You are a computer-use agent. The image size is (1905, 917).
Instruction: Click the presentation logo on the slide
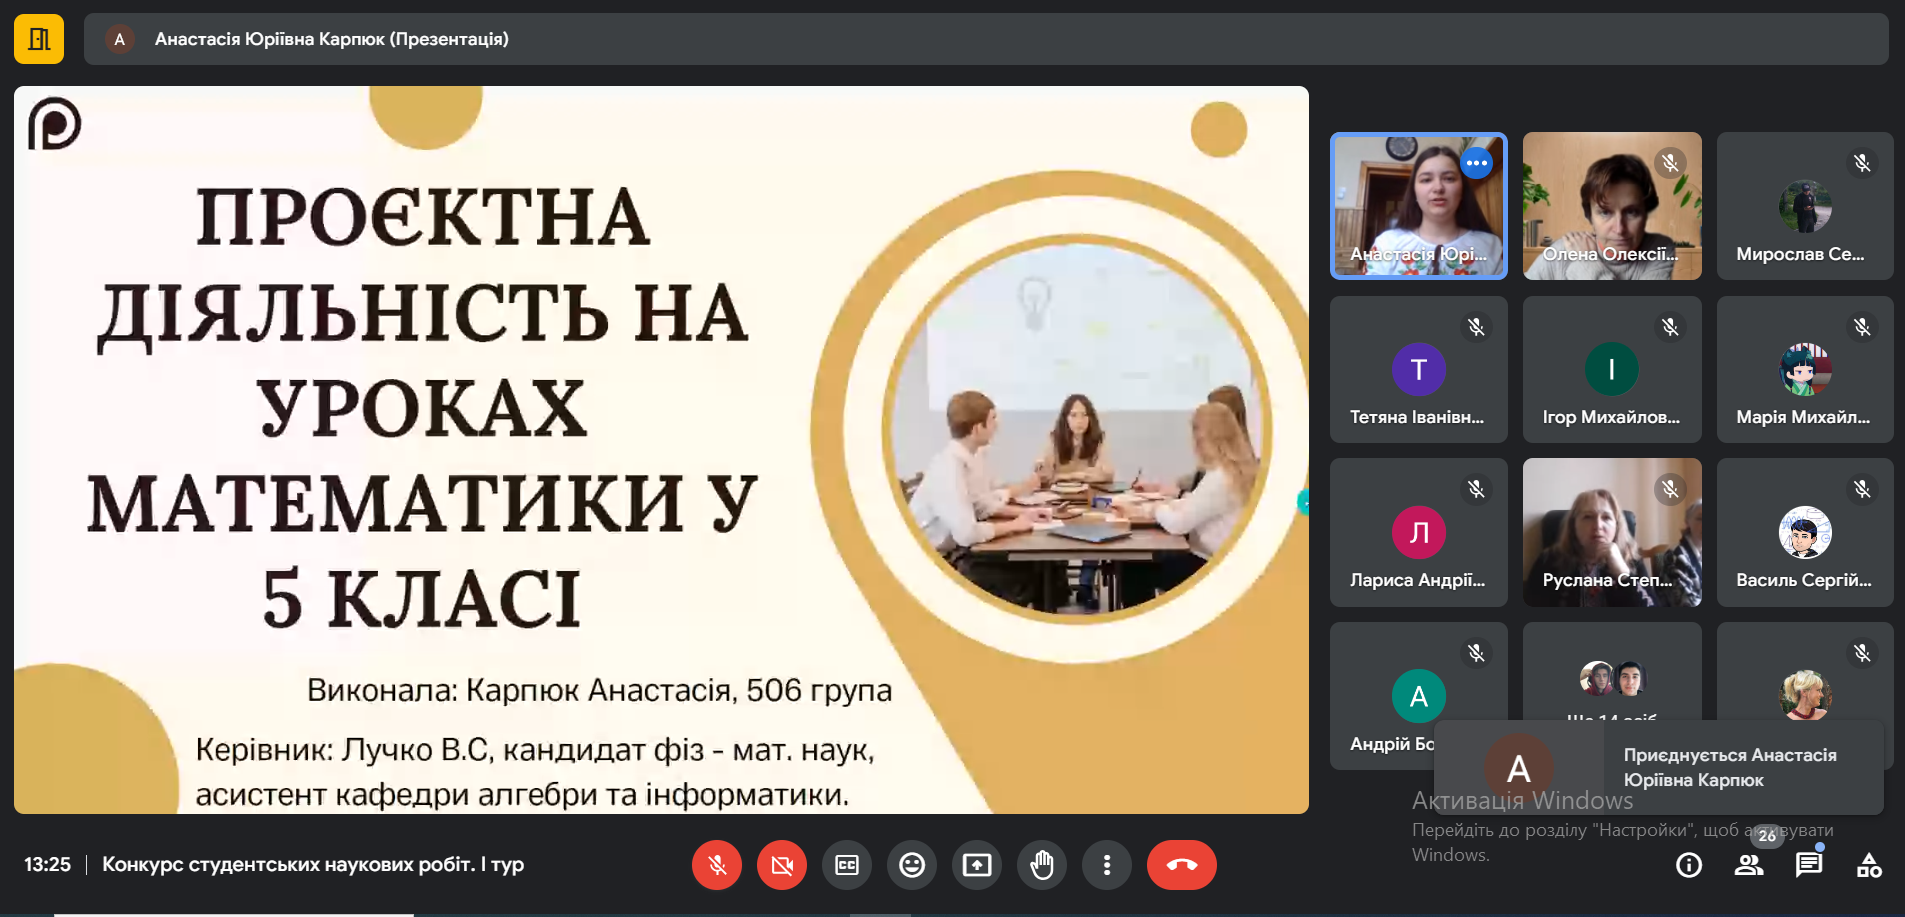pos(54,124)
